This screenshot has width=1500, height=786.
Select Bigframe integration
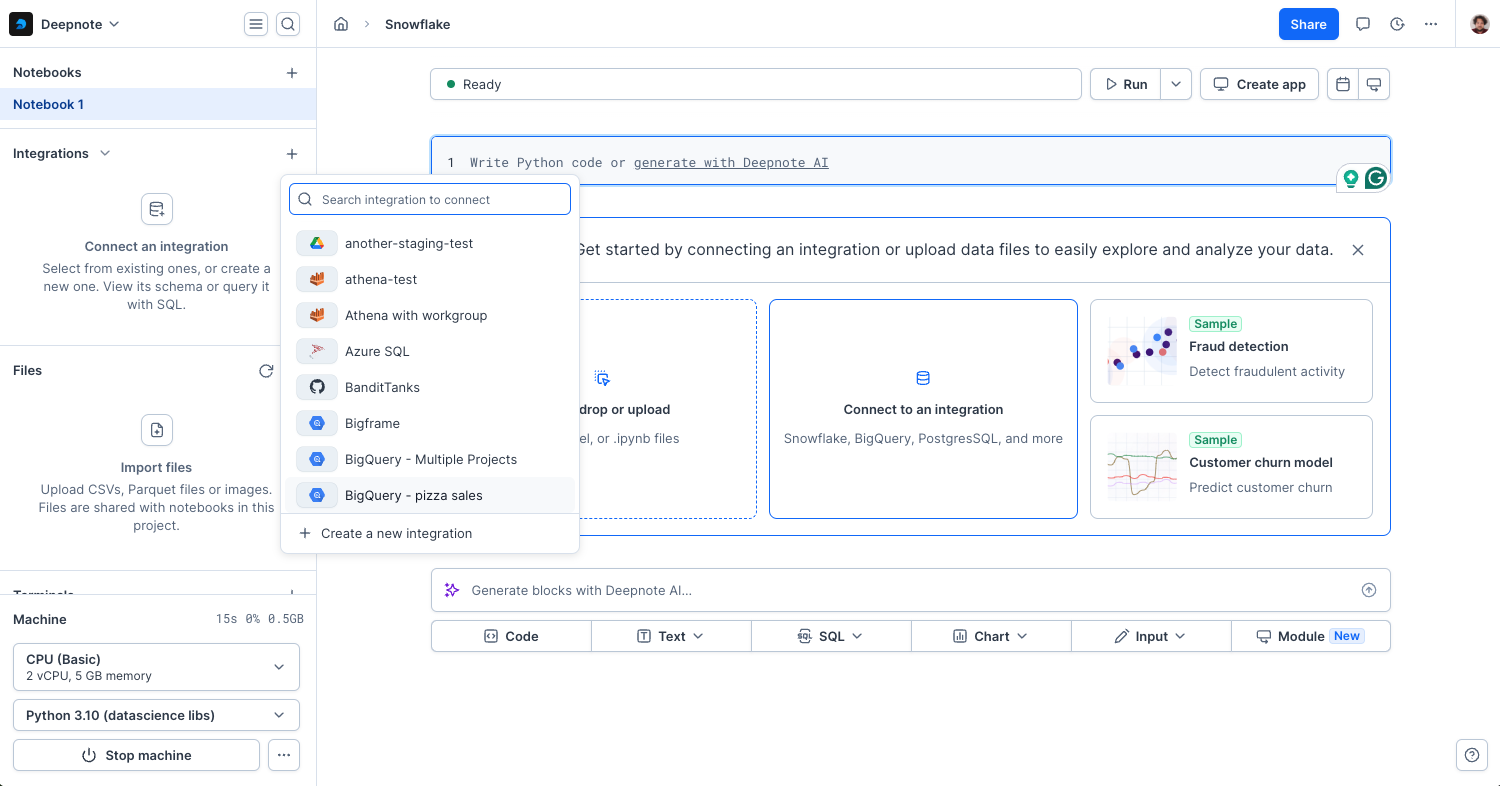click(x=430, y=423)
